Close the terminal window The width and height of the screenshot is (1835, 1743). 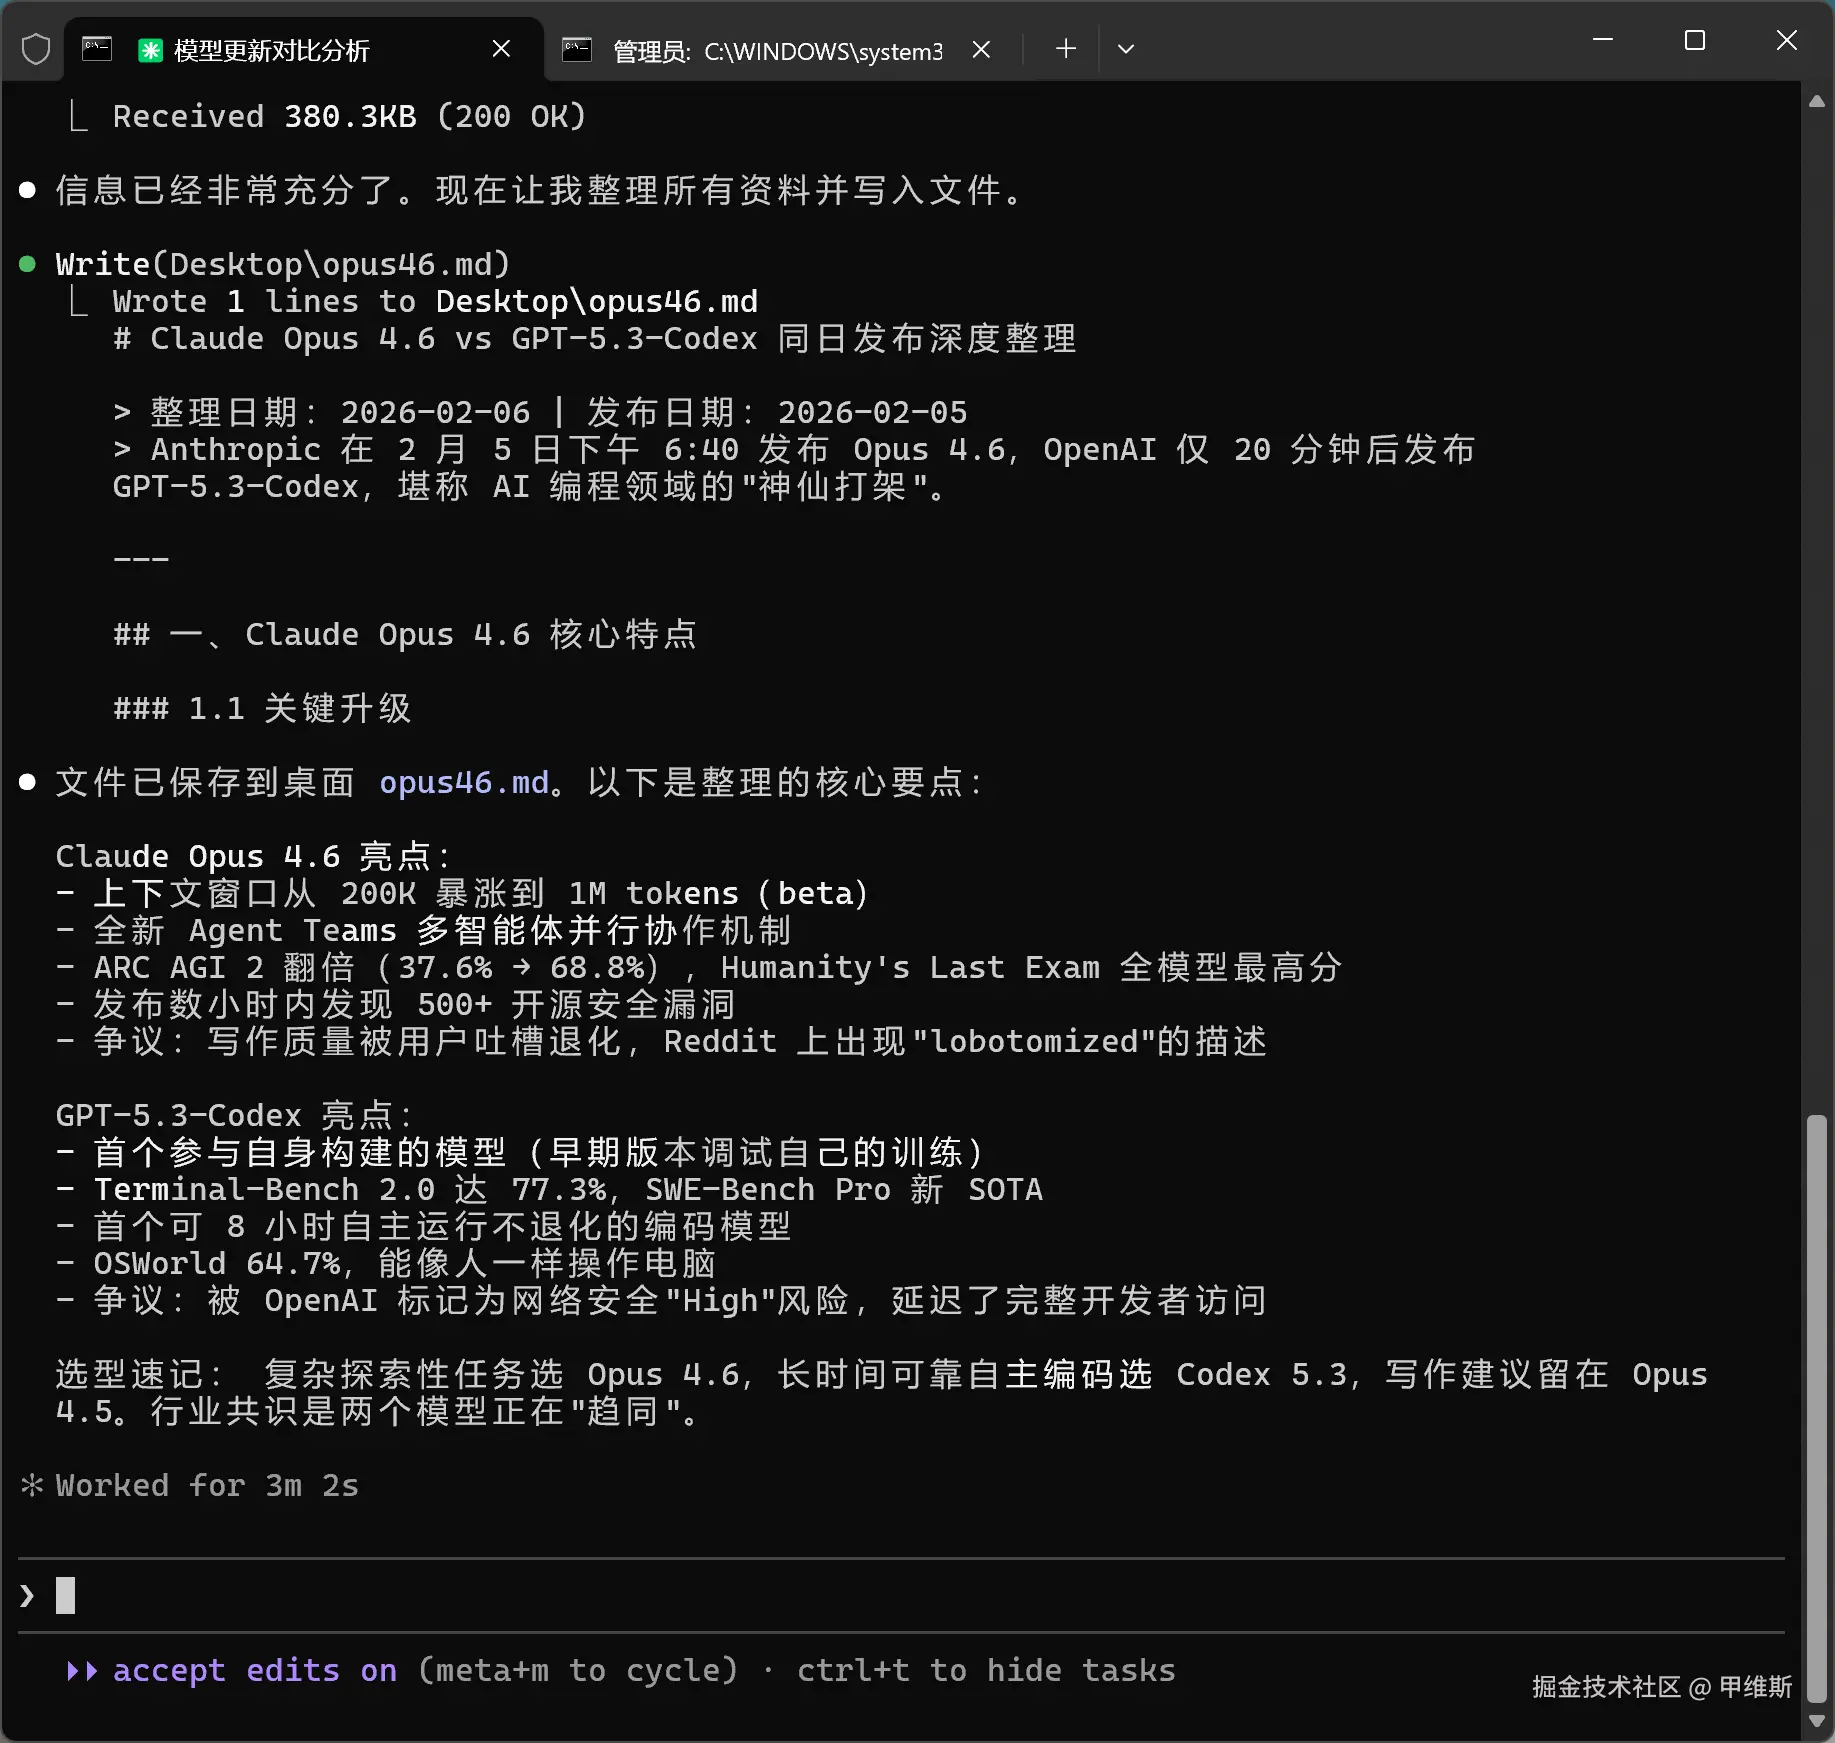(1787, 40)
